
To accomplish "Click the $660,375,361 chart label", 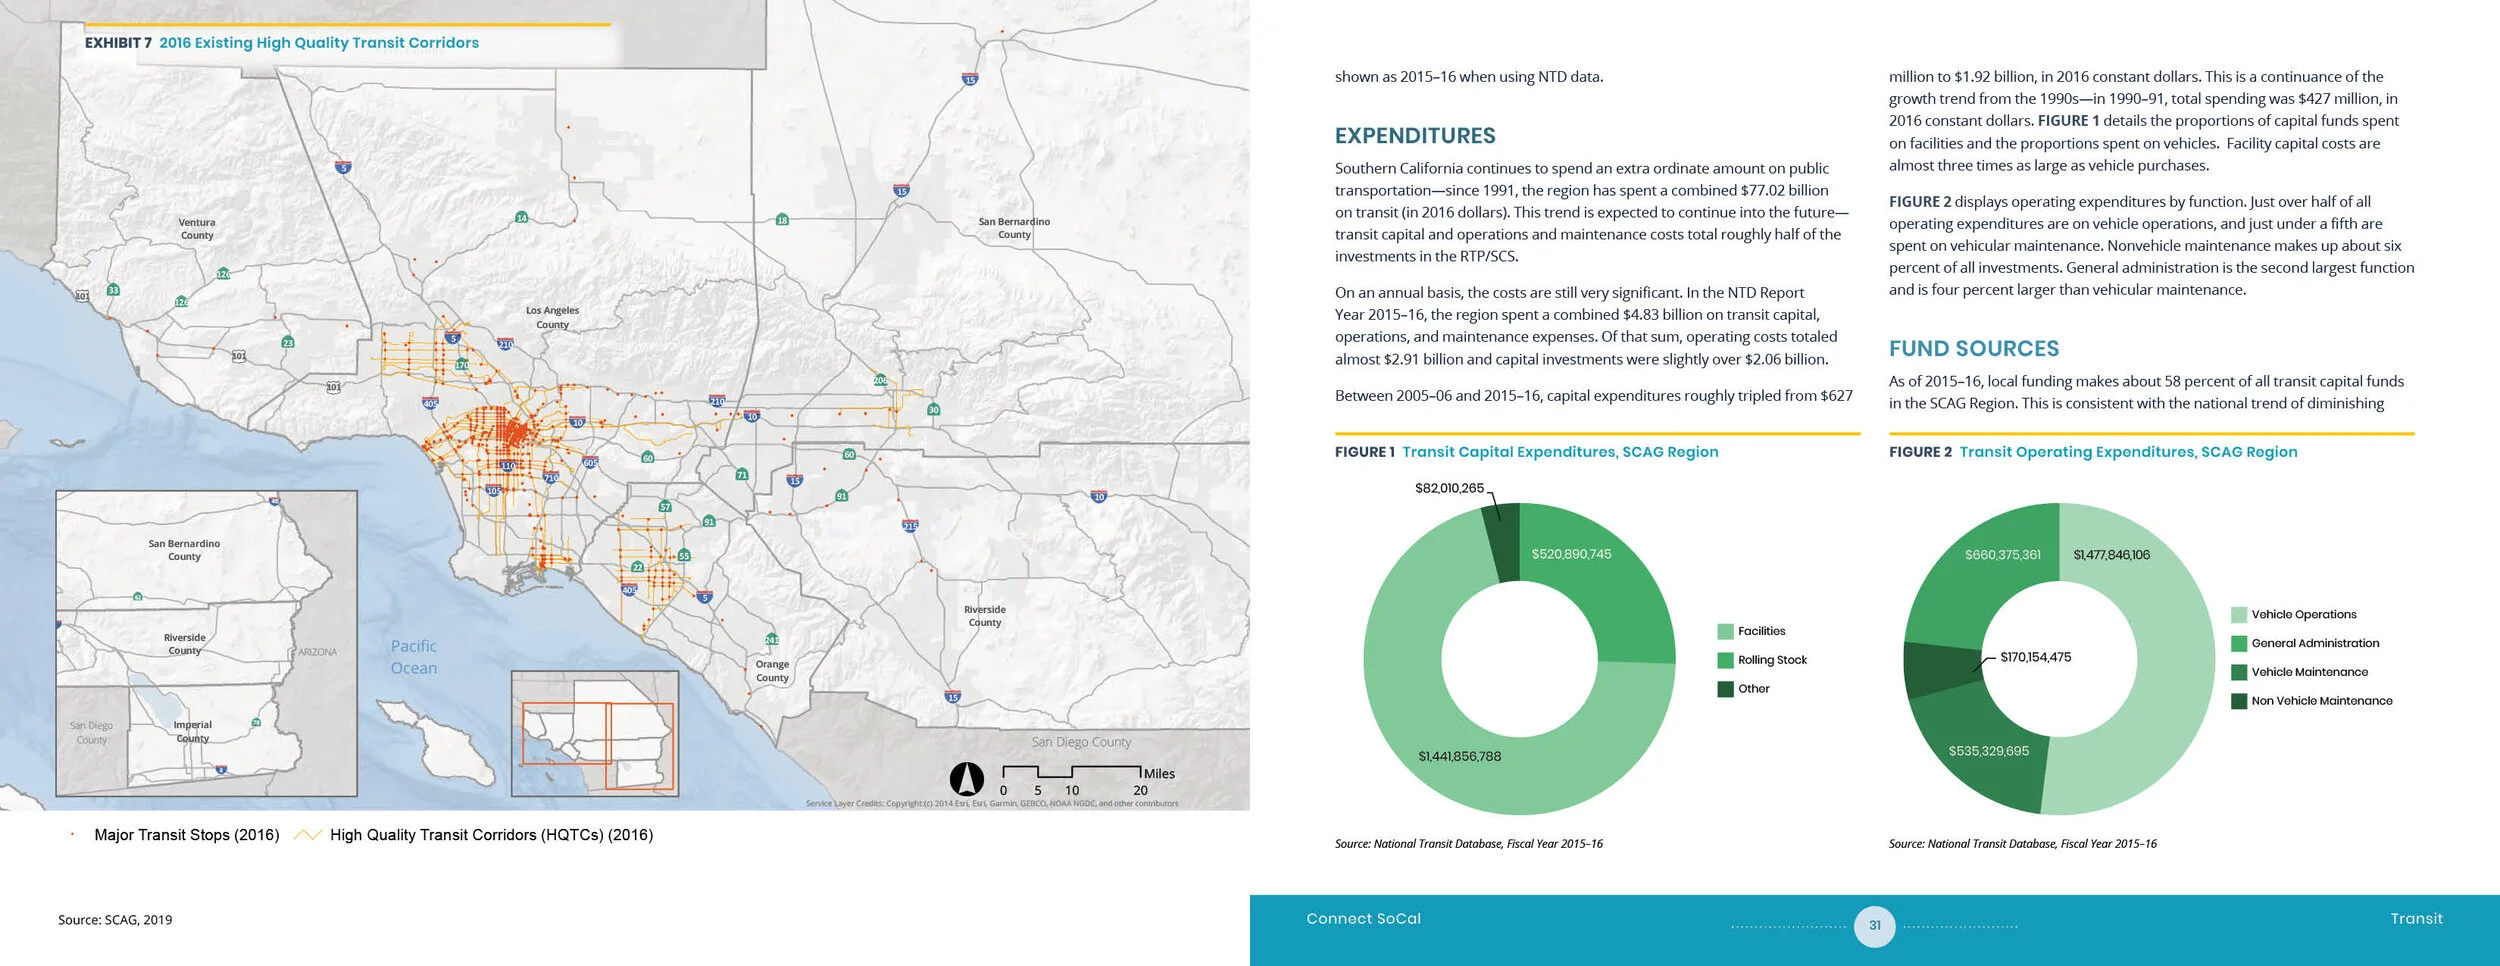I will (2002, 555).
